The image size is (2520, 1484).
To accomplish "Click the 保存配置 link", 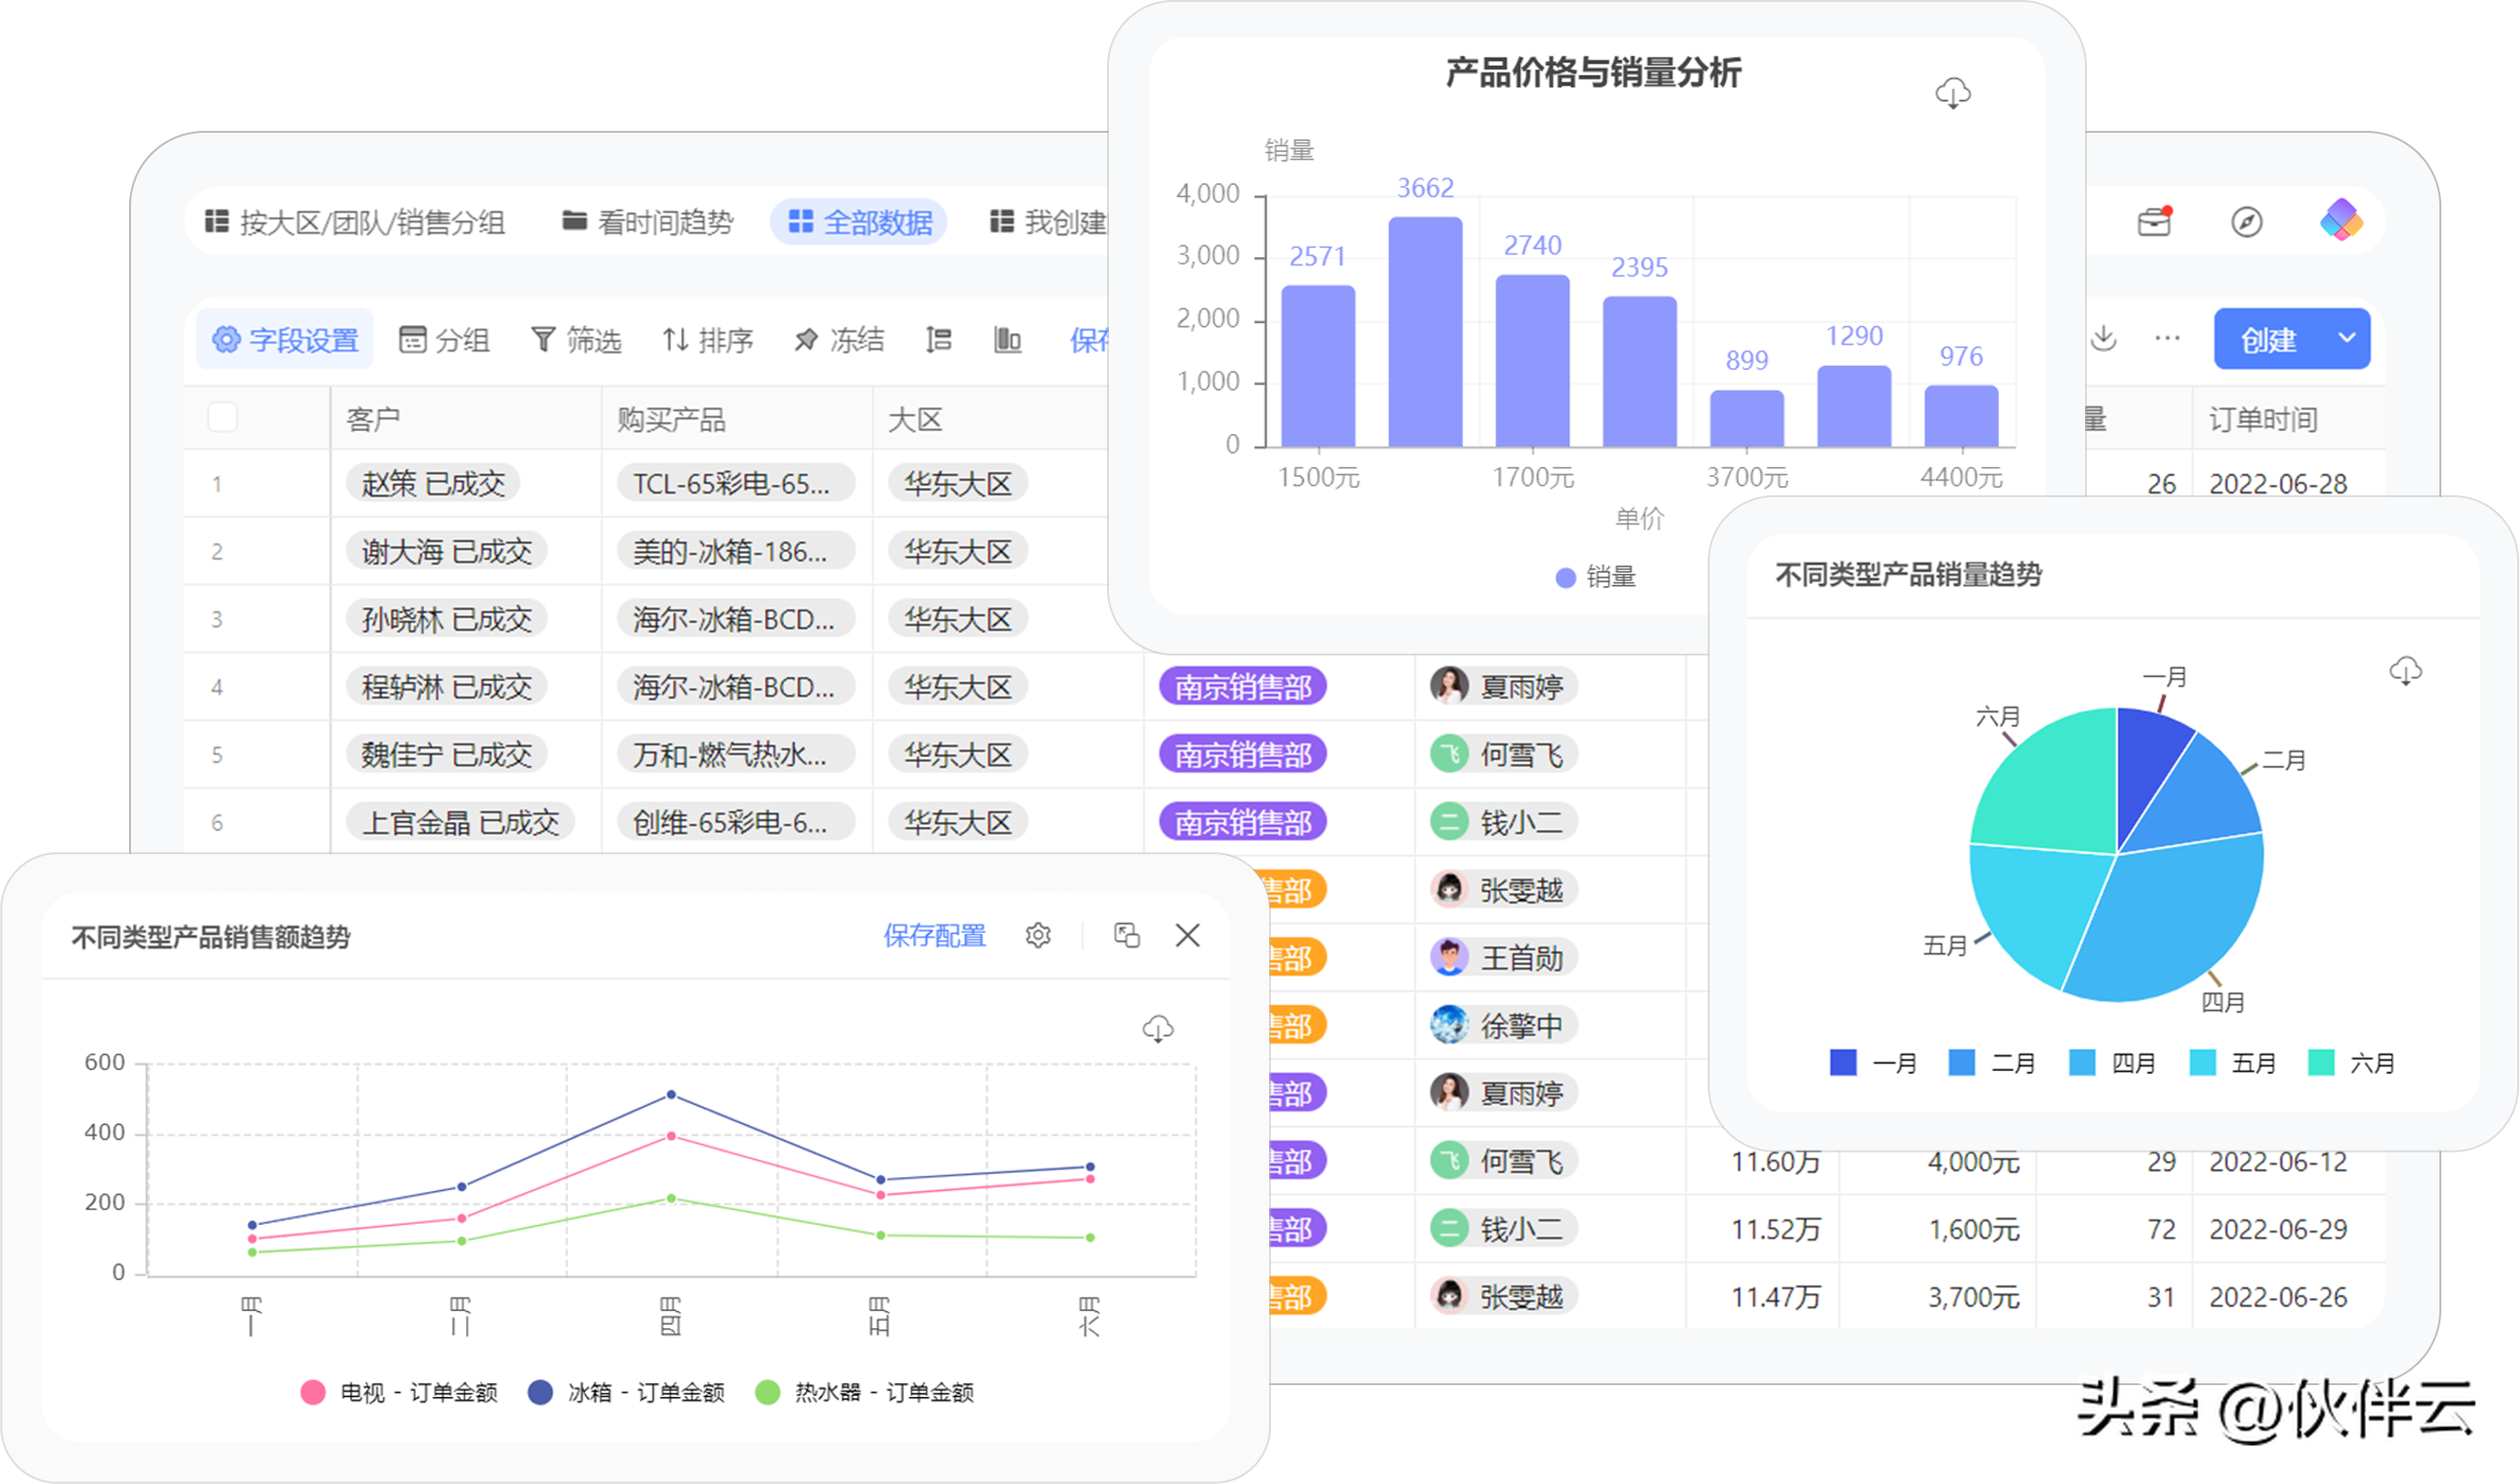I will tap(934, 935).
